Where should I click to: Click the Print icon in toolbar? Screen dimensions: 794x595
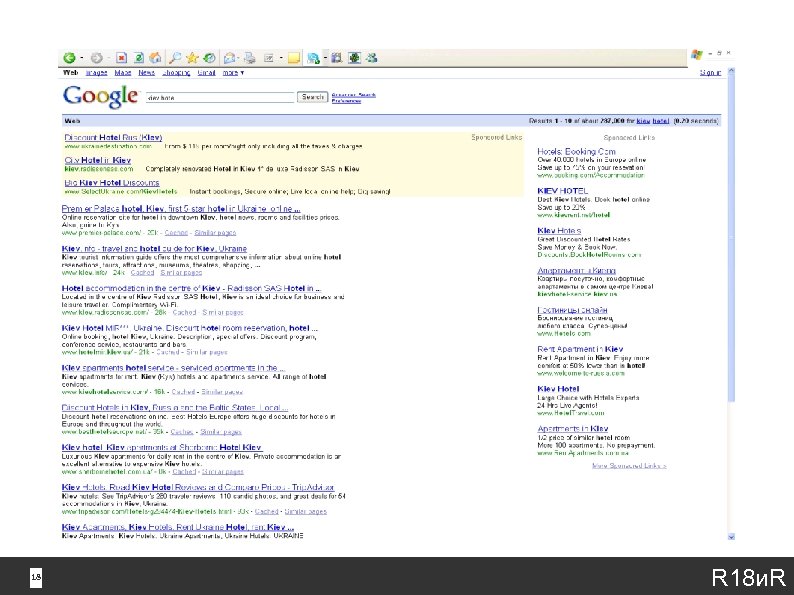point(250,58)
